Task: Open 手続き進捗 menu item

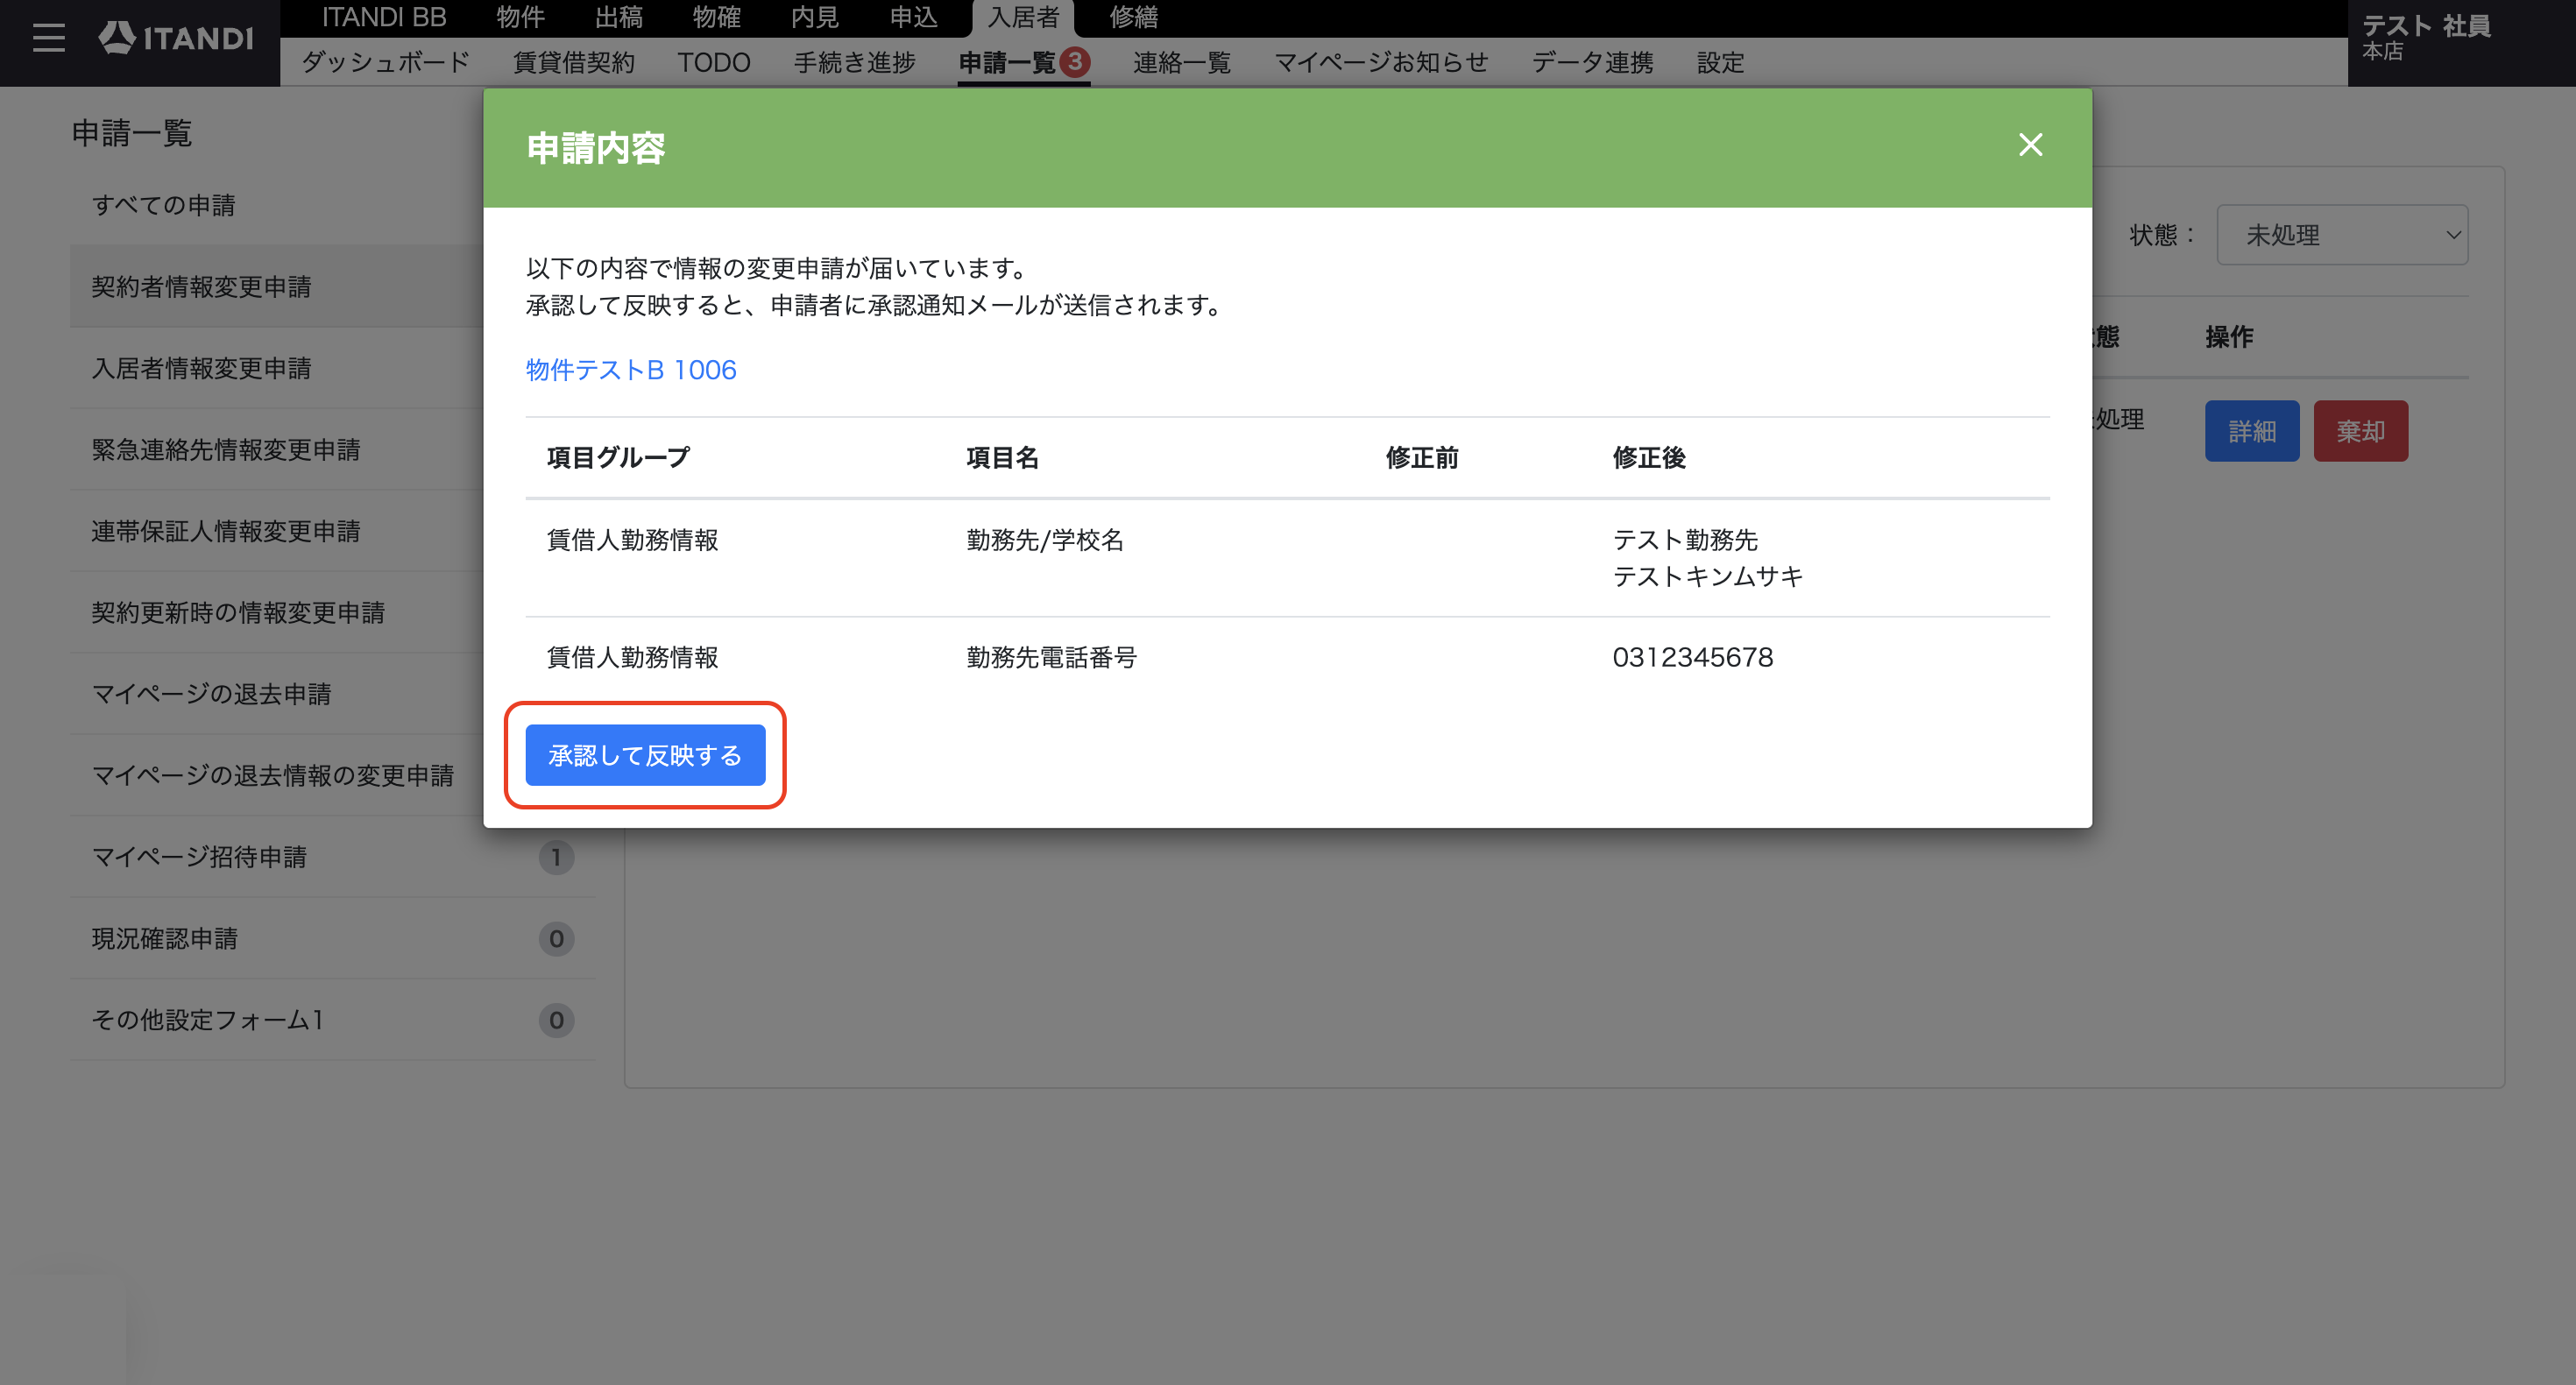Action: tap(855, 63)
